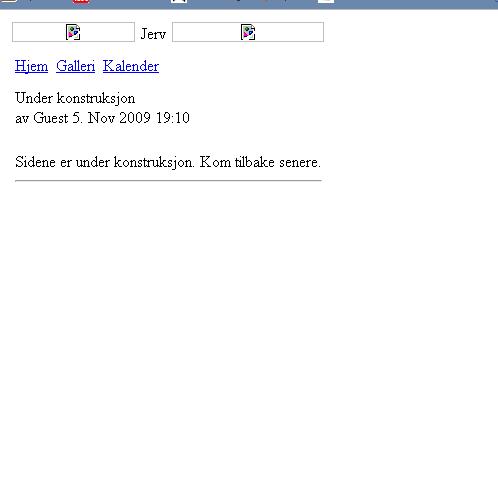Click white icon at right of blue bar
Image resolution: width=498 pixels, height=477 pixels.
pyautogui.click(x=326, y=1)
